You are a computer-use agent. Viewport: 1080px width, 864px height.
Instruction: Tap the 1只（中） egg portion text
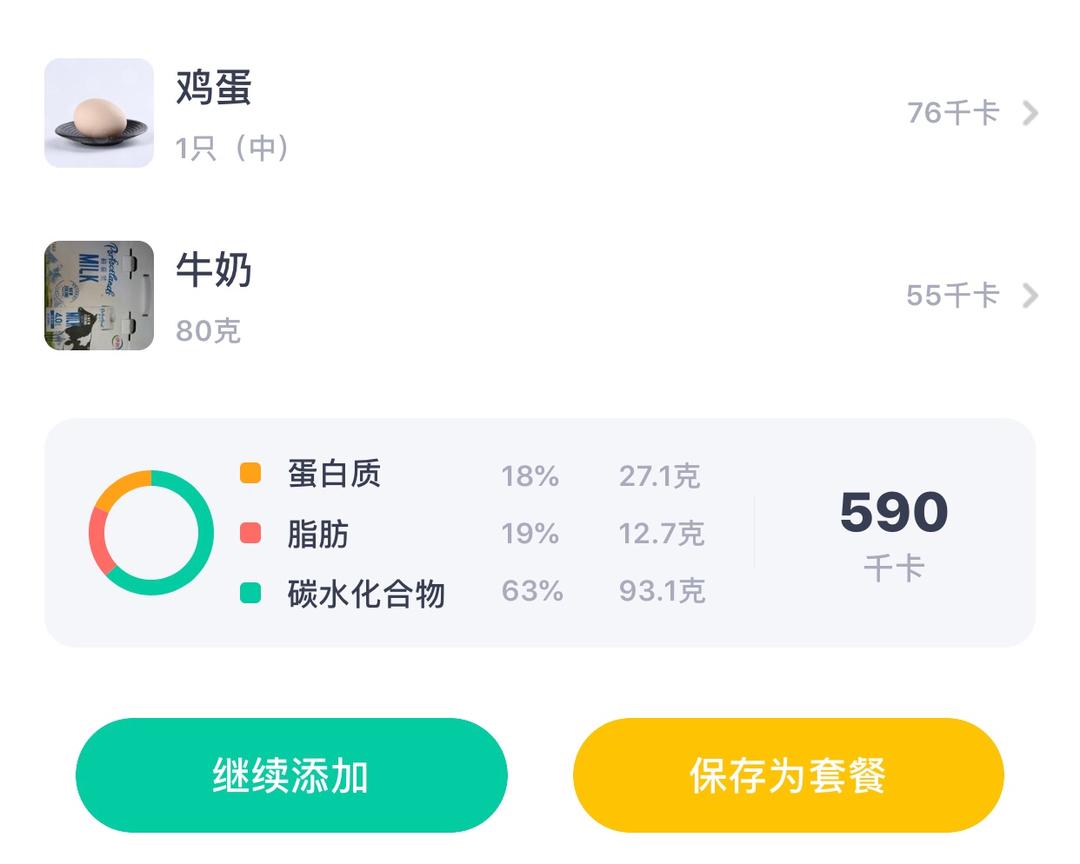[233, 148]
